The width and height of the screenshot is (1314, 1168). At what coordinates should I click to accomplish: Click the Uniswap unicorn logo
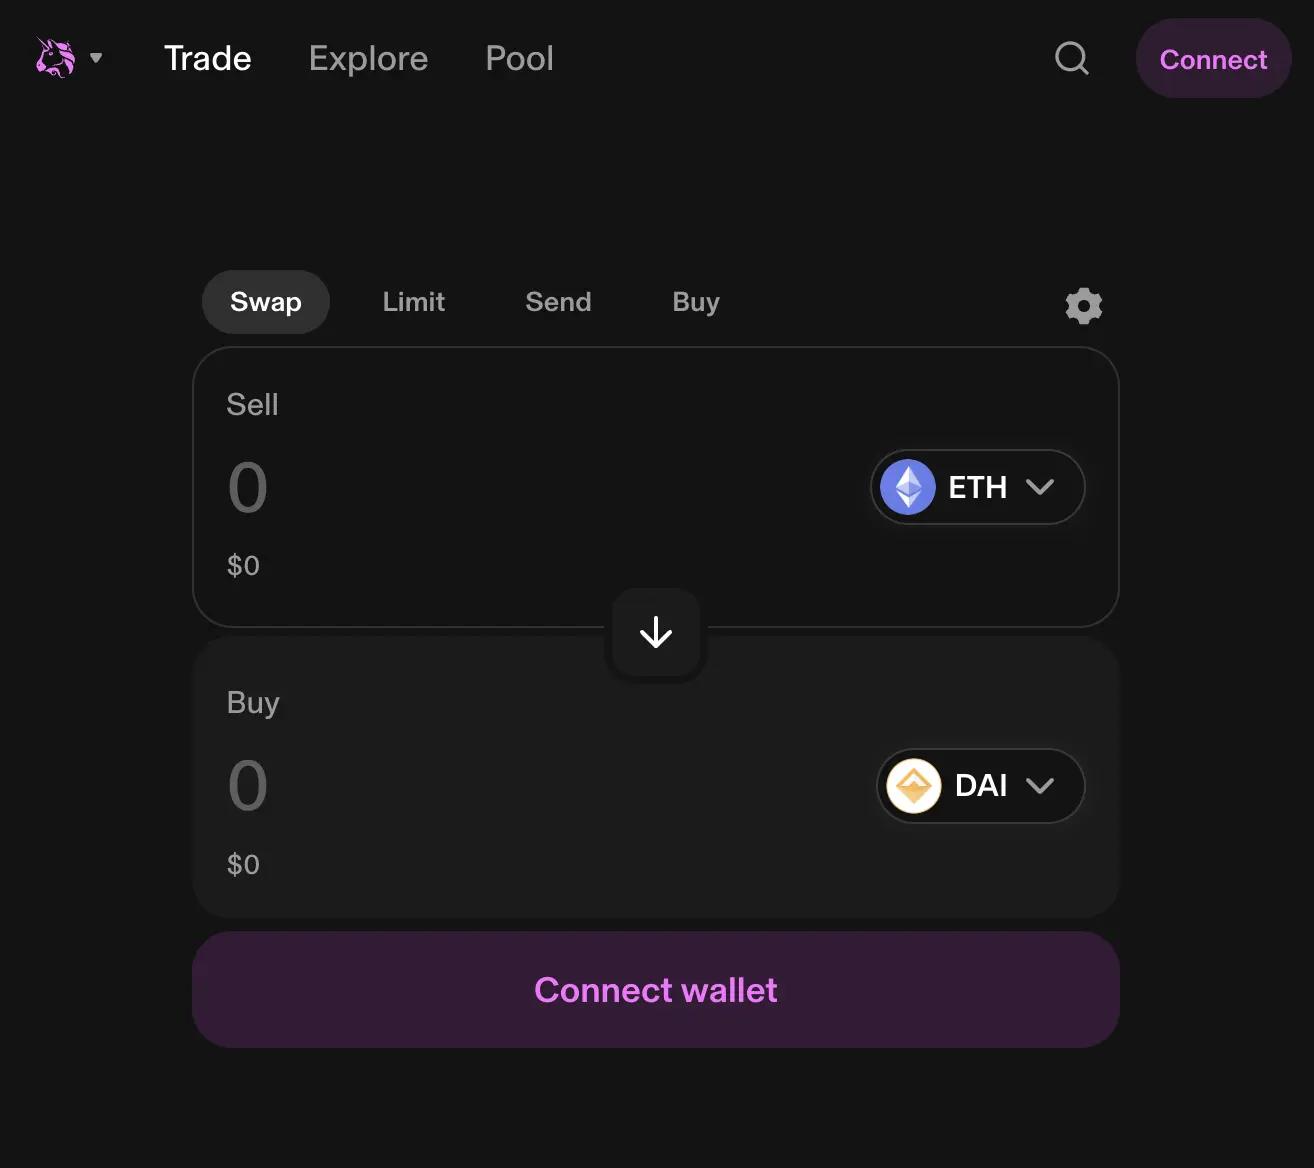56,58
